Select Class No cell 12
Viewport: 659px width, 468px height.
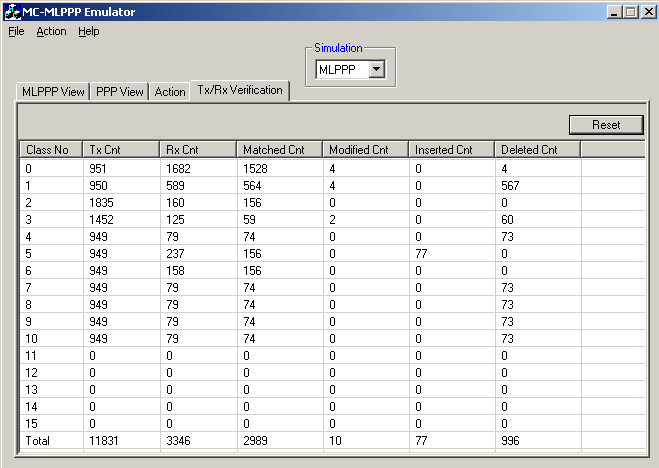coord(32,373)
